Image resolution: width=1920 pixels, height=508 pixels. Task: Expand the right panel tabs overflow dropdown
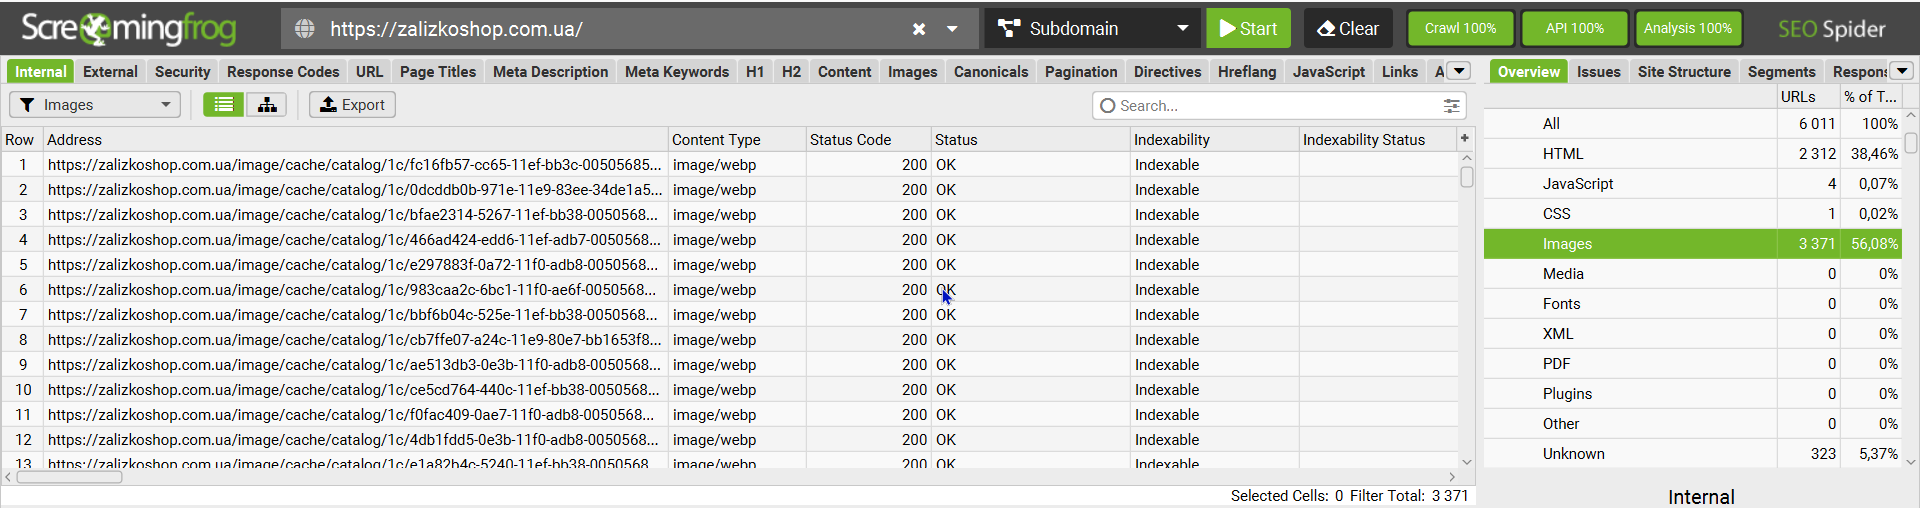pos(1902,71)
